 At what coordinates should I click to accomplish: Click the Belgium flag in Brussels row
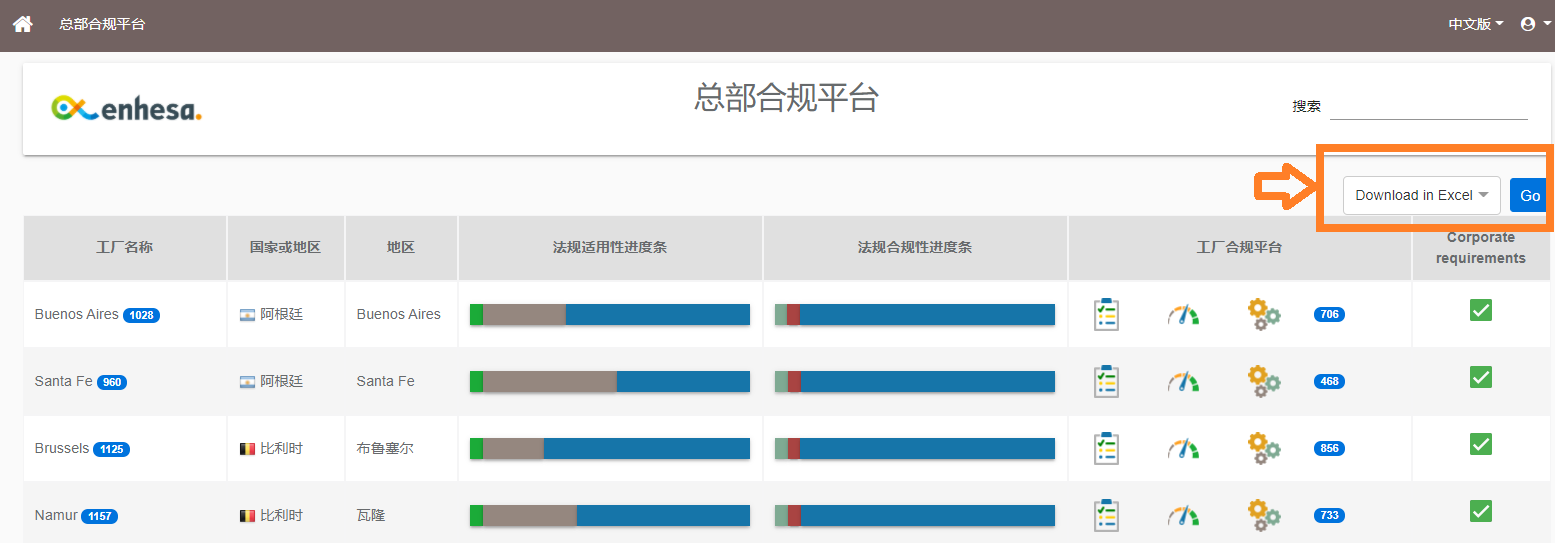coord(247,449)
